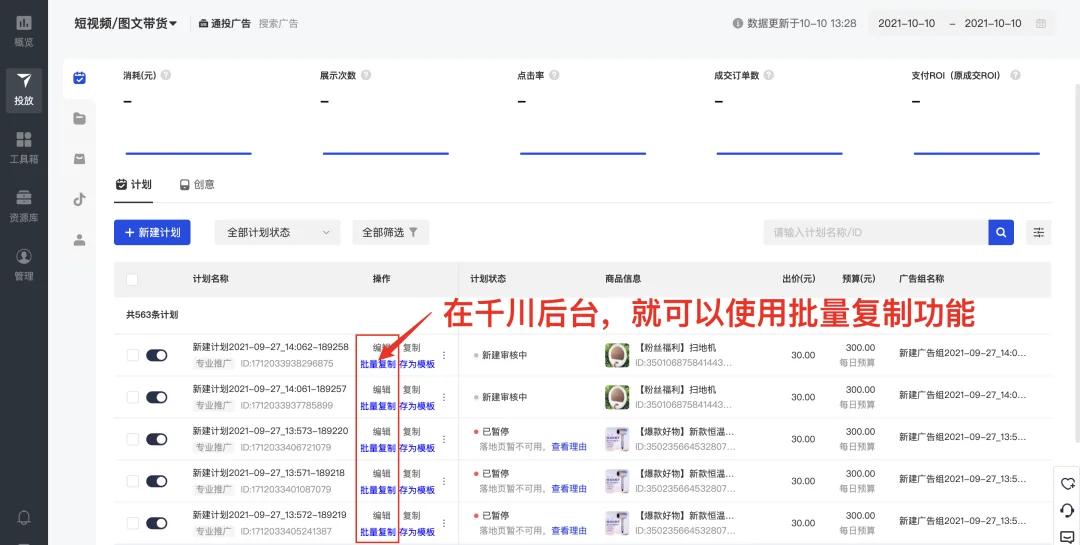Open more options dots for plan 573-189220
This screenshot has width=1080, height=545.
pos(444,440)
